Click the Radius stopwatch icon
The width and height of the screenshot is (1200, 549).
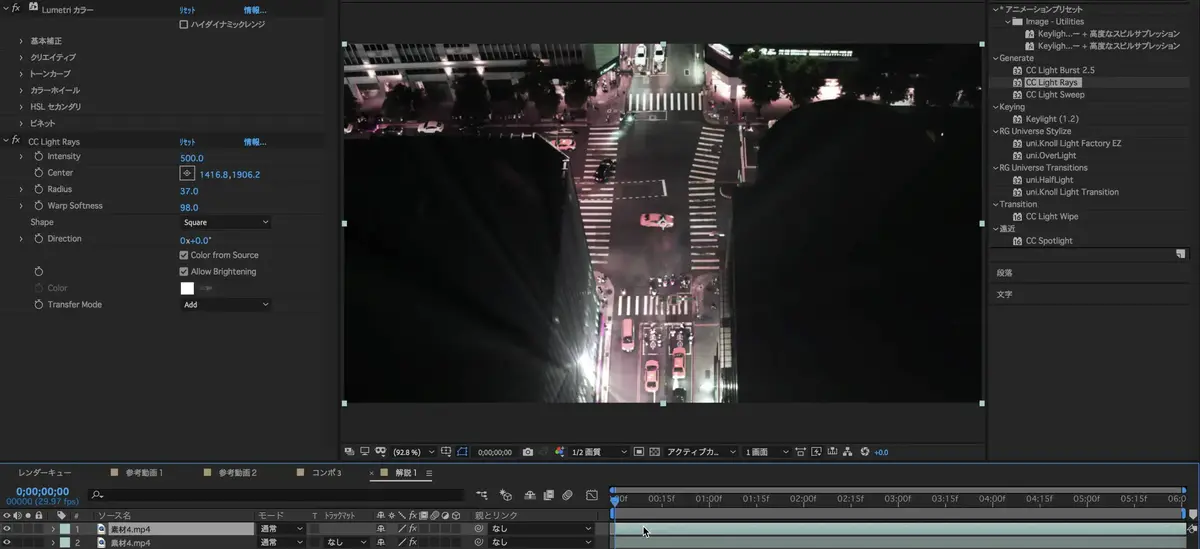pyautogui.click(x=39, y=190)
